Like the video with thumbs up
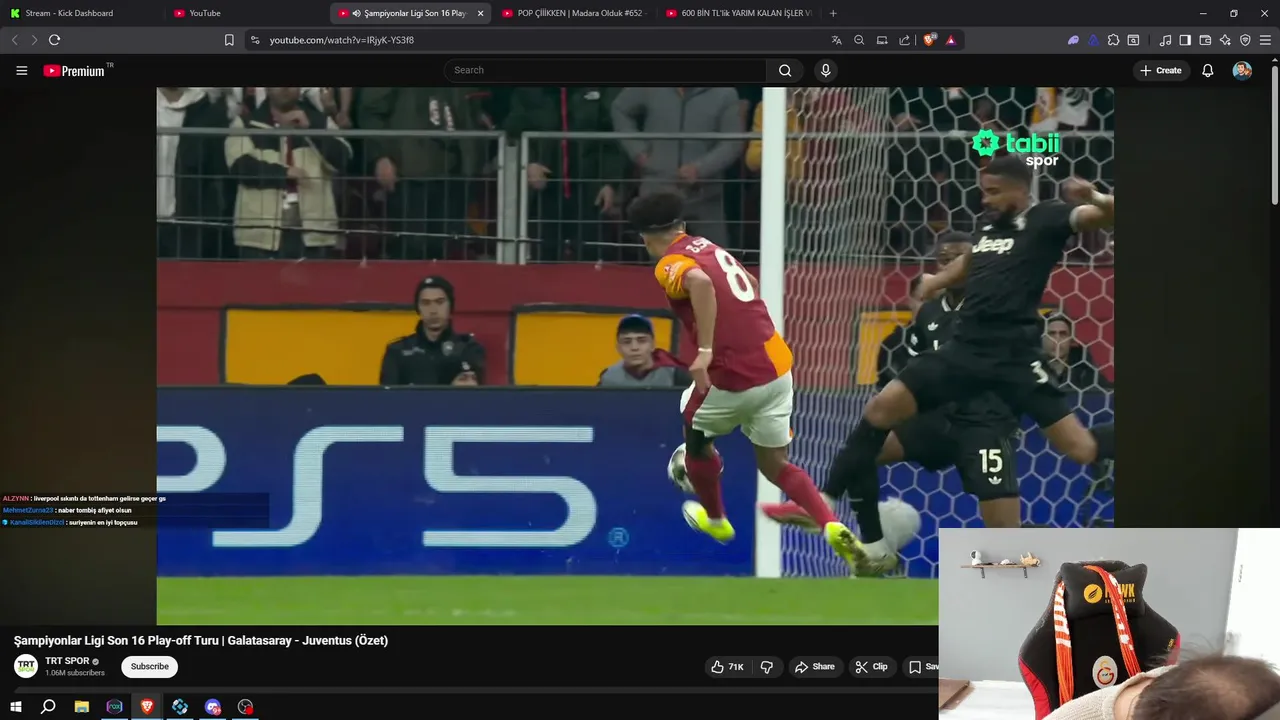 coord(727,667)
